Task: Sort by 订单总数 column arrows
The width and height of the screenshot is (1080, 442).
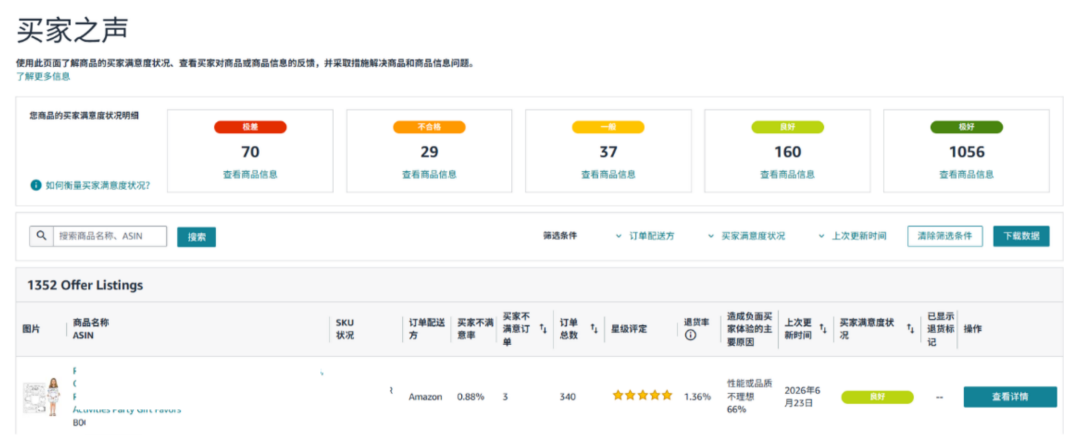Action: 594,329
